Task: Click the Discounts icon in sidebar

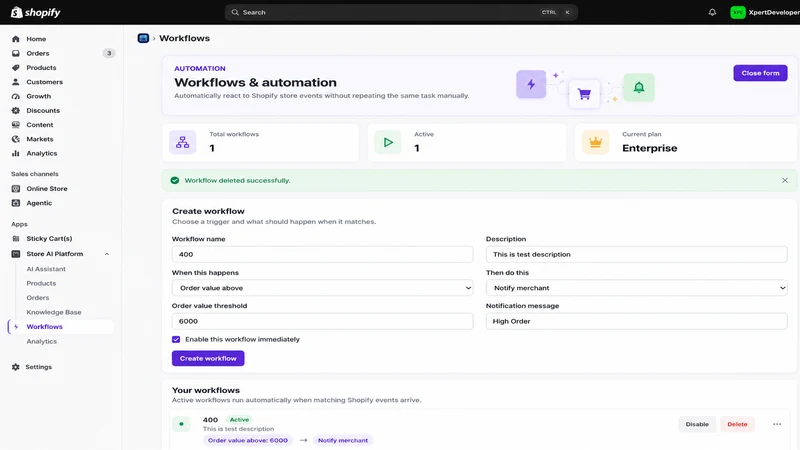Action: (16, 110)
